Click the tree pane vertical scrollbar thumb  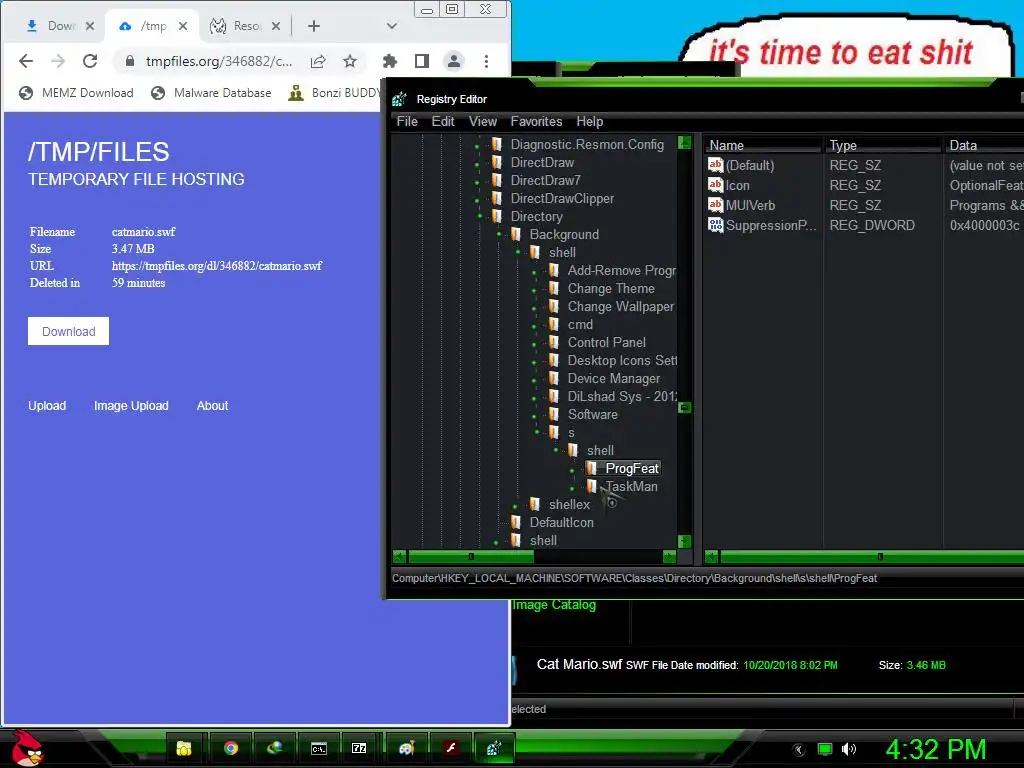click(x=684, y=407)
